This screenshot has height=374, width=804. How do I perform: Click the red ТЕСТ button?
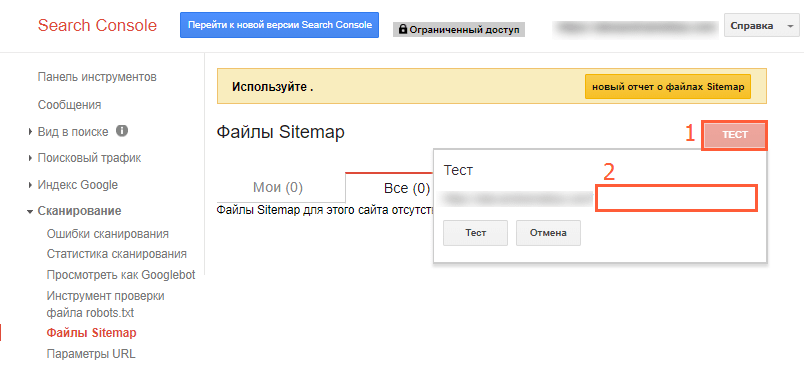click(735, 135)
